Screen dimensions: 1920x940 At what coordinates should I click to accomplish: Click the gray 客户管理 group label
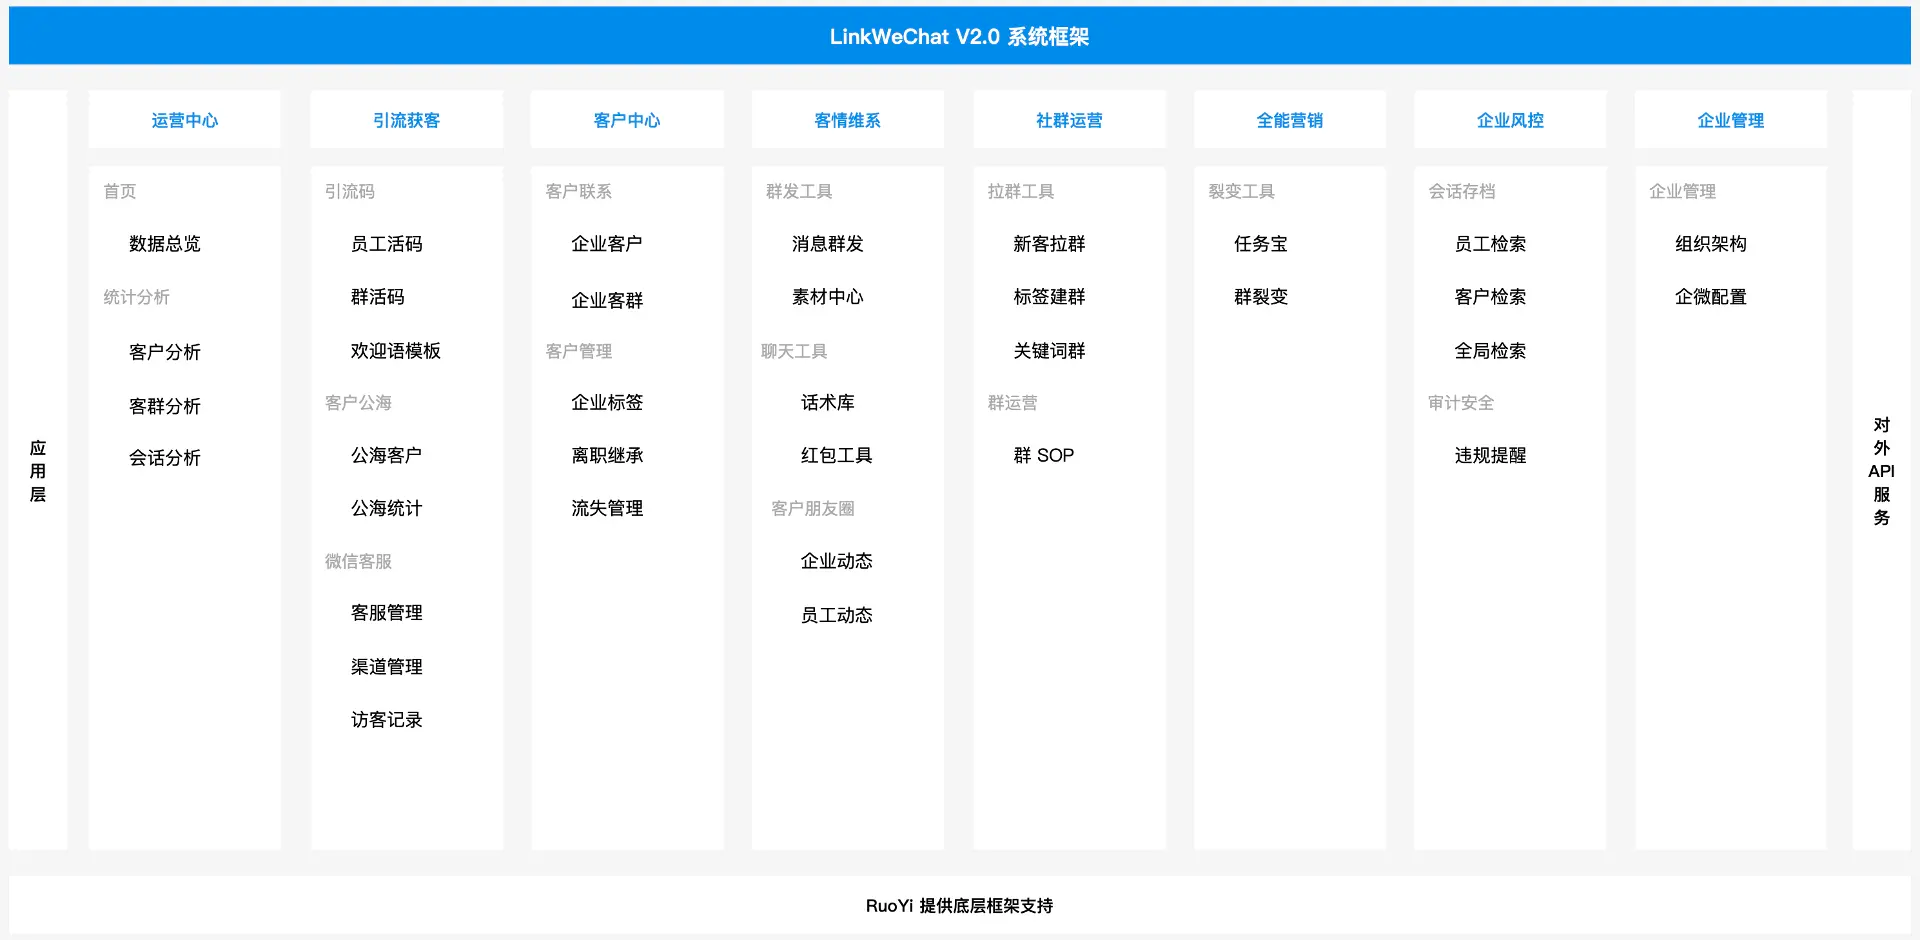point(579,351)
